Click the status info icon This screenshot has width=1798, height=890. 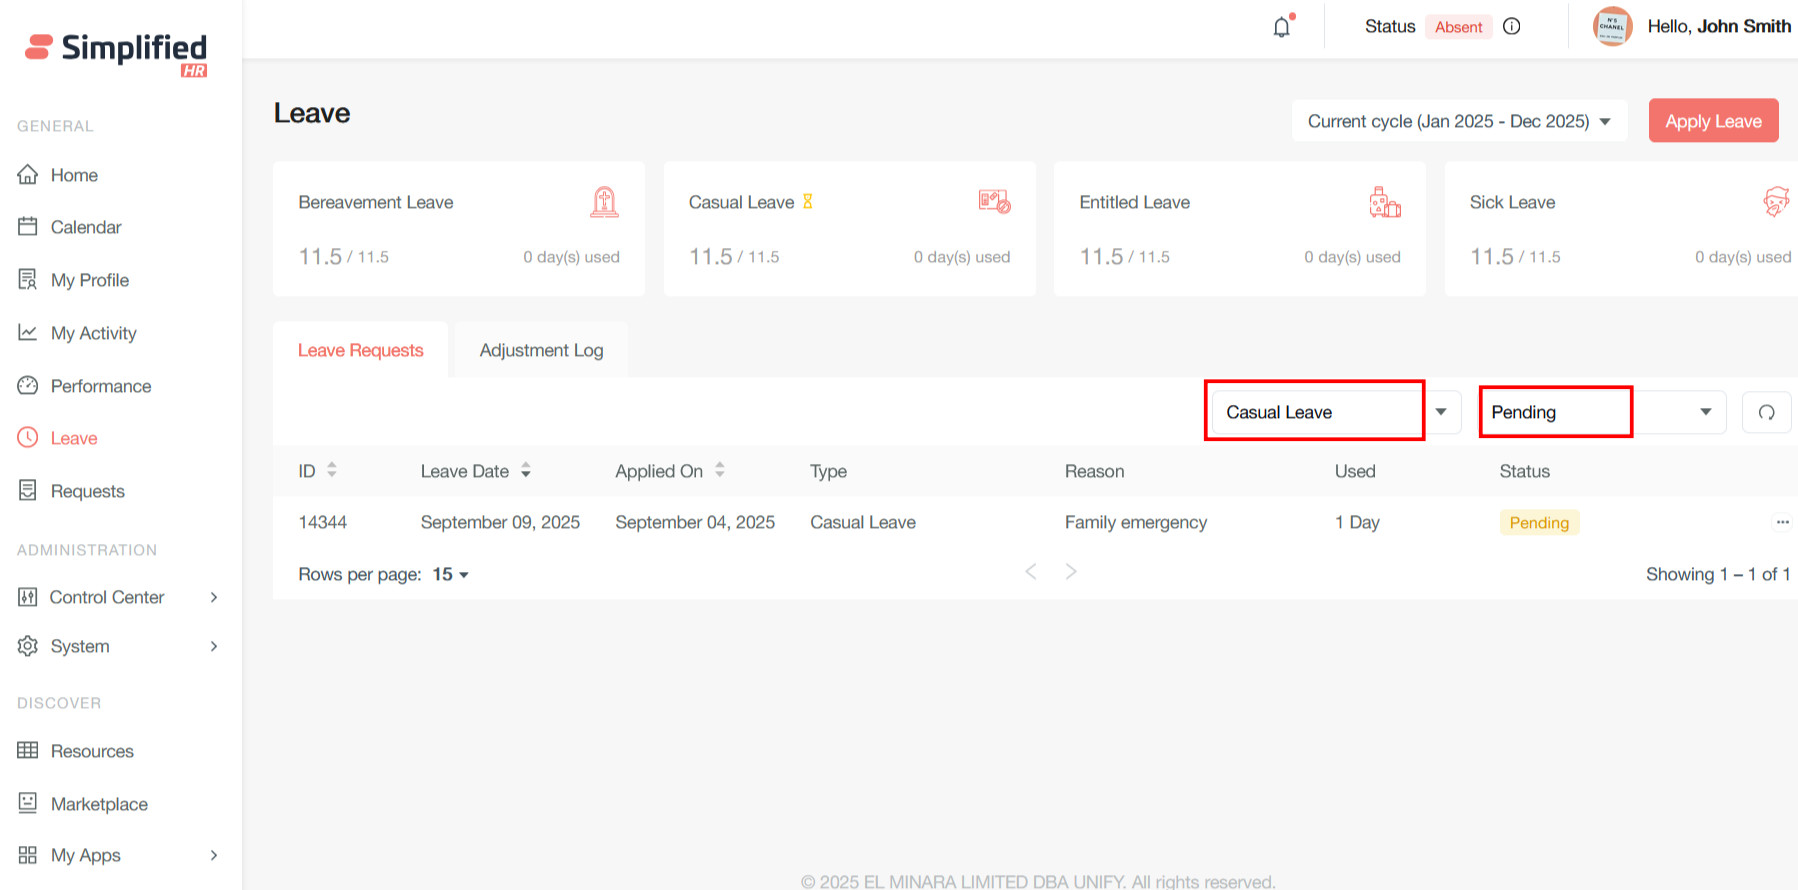pos(1512,27)
